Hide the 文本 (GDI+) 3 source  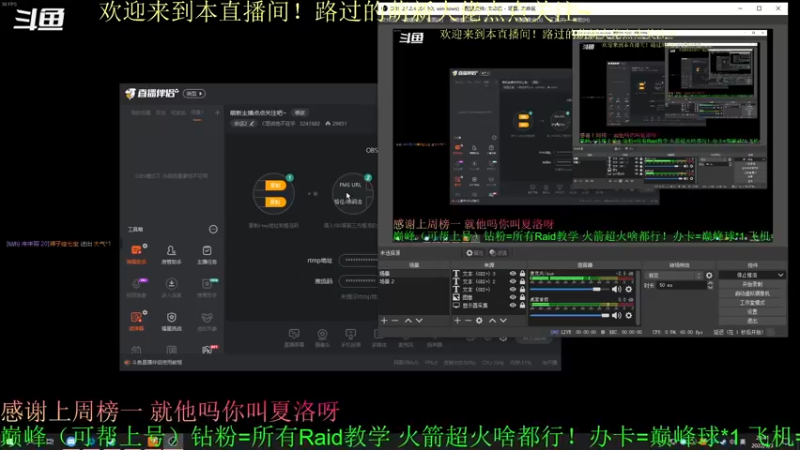[513, 273]
